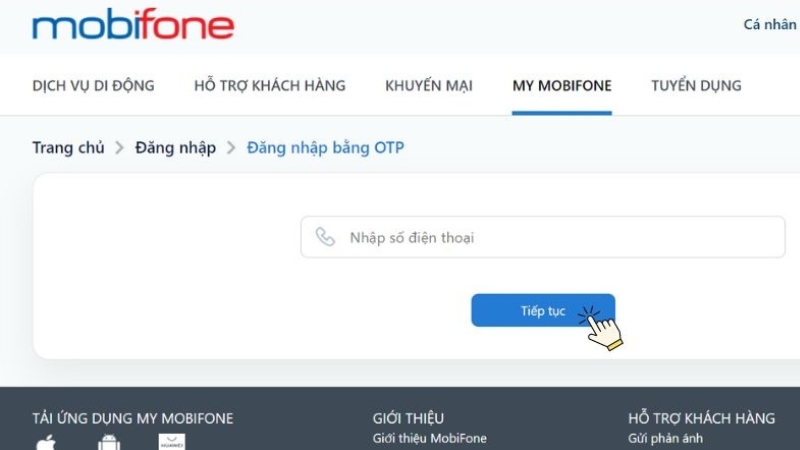Click the phone icon in the input field
The height and width of the screenshot is (450, 800).
(325, 237)
